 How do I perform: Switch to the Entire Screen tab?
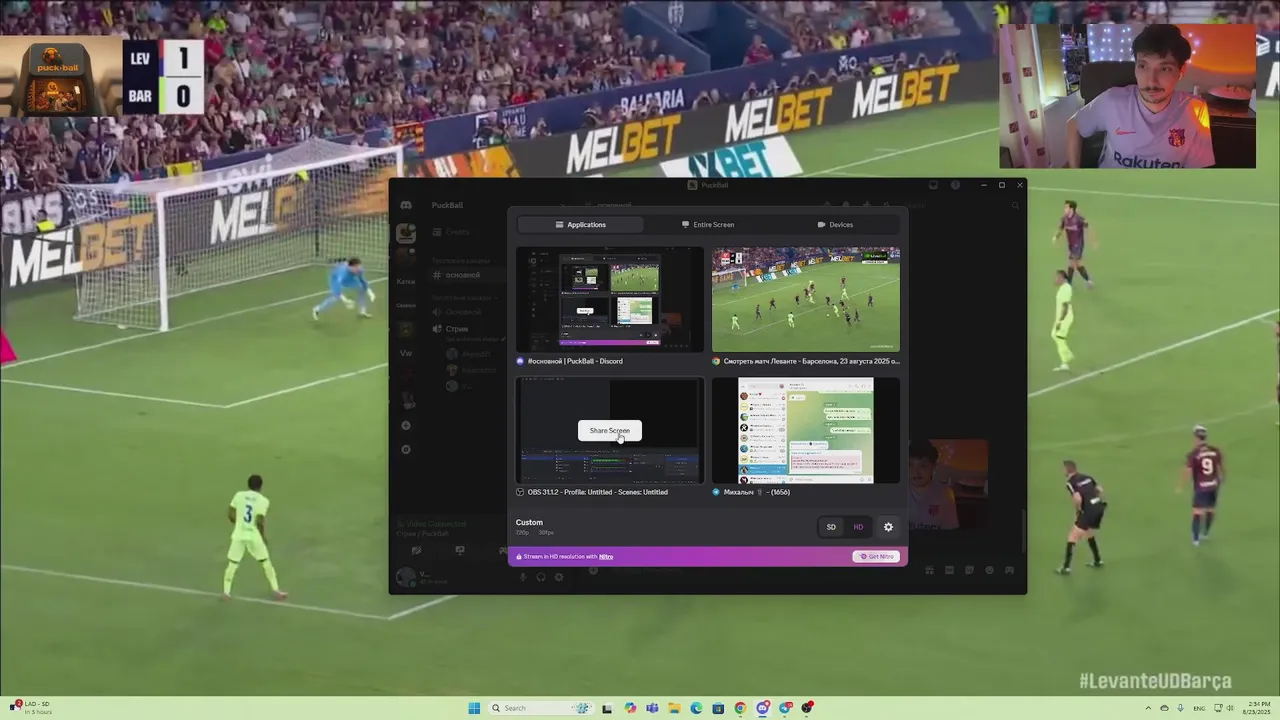(x=708, y=225)
